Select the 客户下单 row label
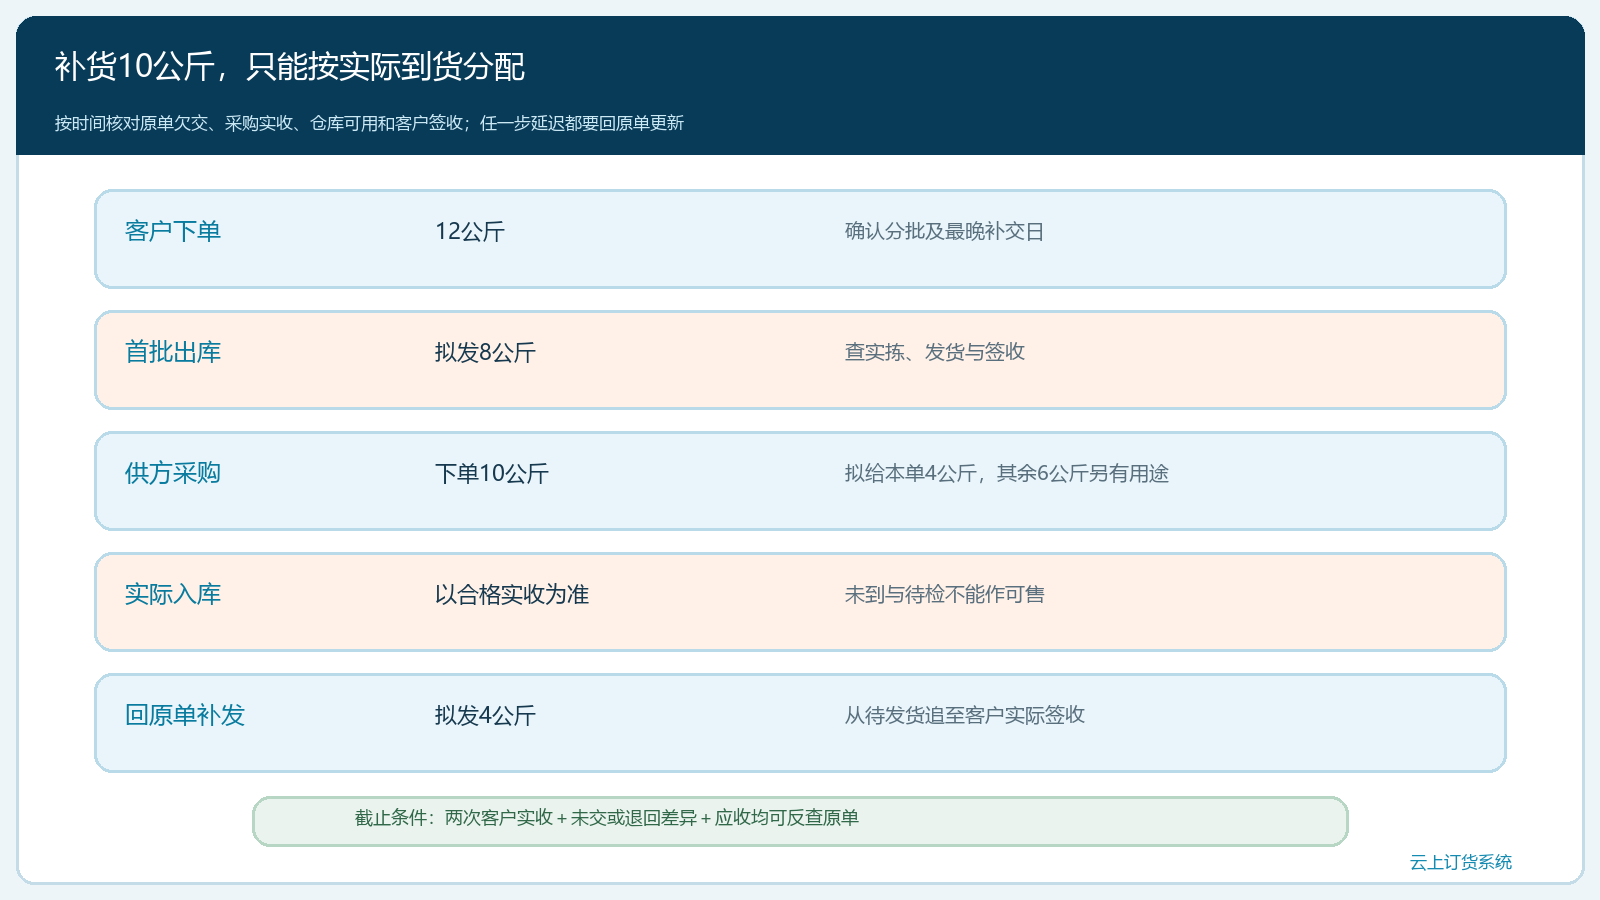1600x900 pixels. pyautogui.click(x=172, y=231)
